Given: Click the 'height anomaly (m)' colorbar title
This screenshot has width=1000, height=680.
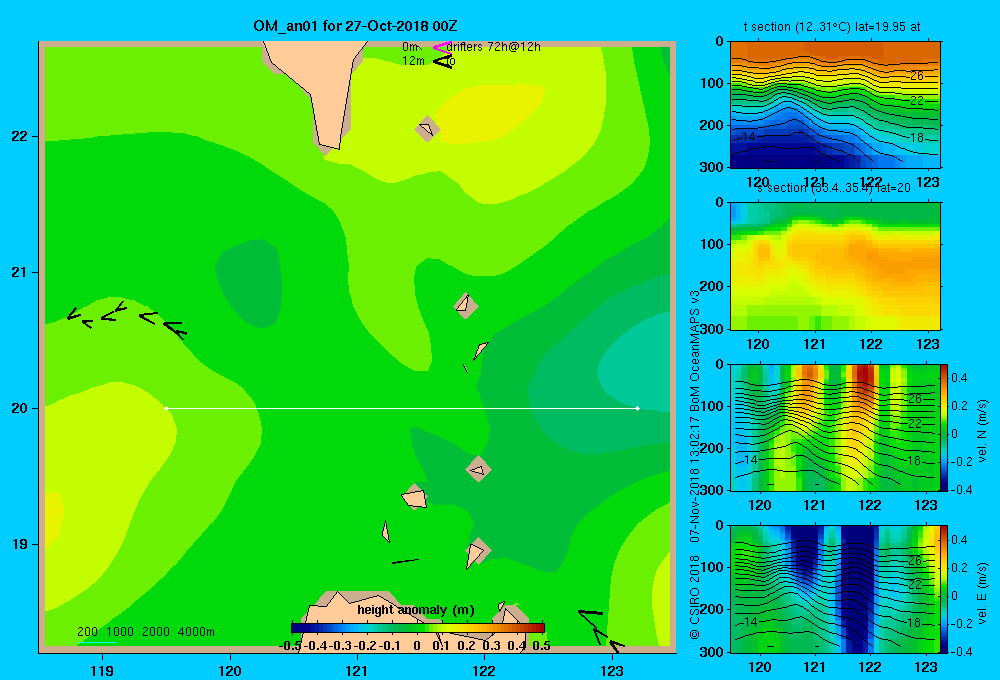Looking at the screenshot, I should tap(416, 610).
